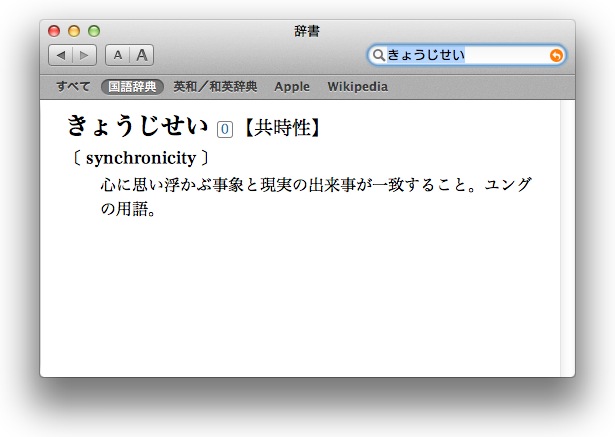
Task: Increase text size with large A
Action: coord(142,55)
